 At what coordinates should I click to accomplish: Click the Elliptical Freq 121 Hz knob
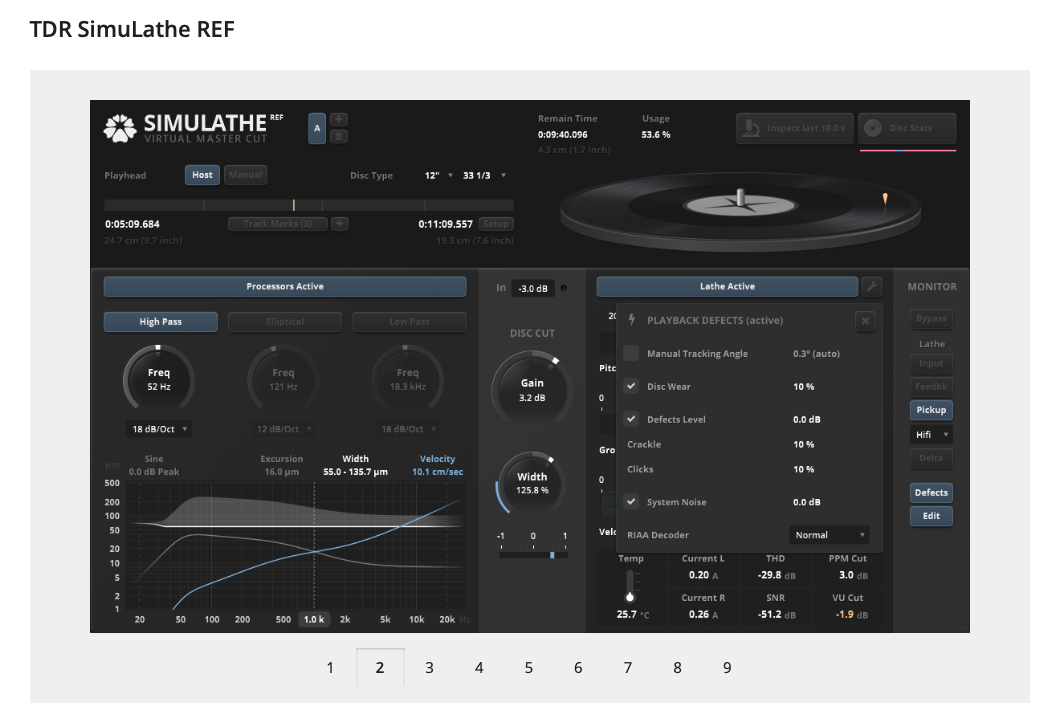[283, 380]
